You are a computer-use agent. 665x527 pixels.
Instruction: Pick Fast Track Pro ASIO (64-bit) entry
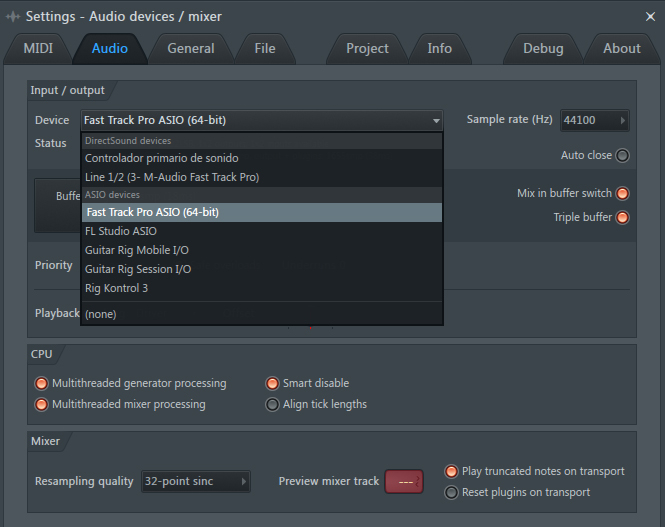262,212
